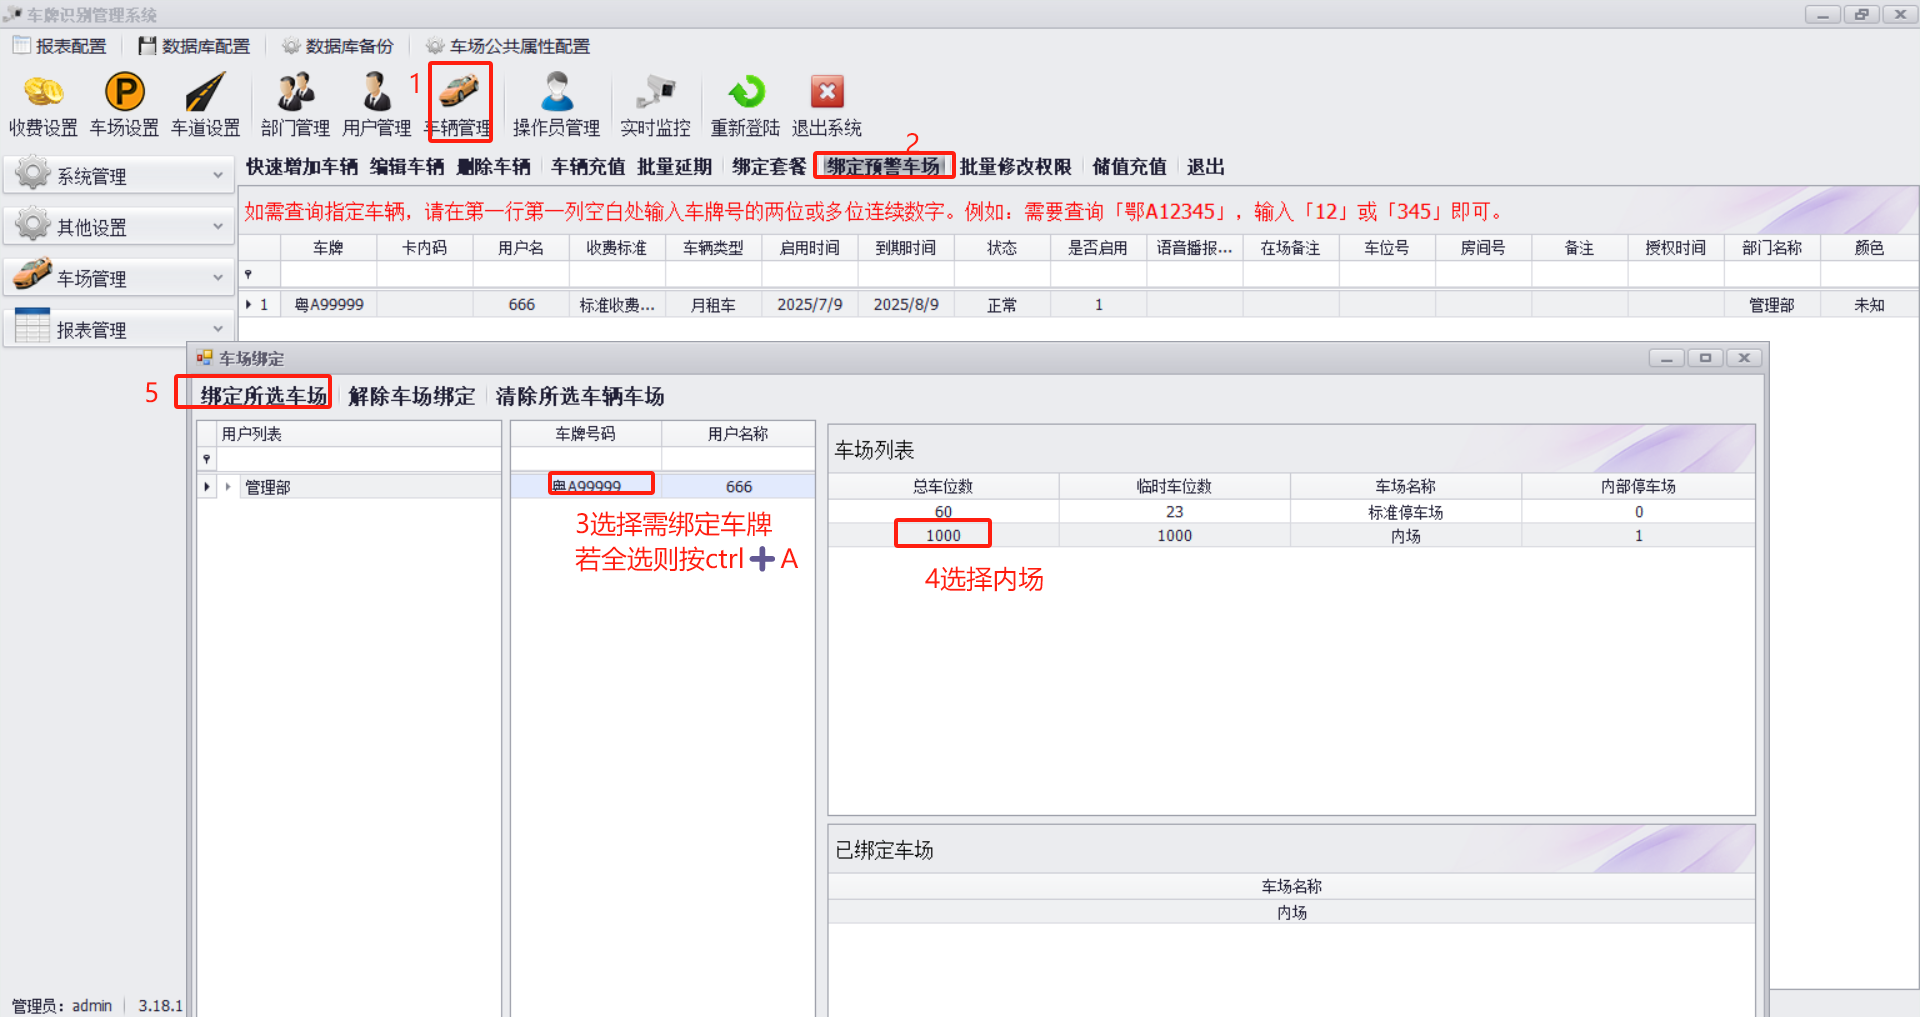Expand the 管理部 tree node
This screenshot has height=1017, width=1920.
coord(228,487)
